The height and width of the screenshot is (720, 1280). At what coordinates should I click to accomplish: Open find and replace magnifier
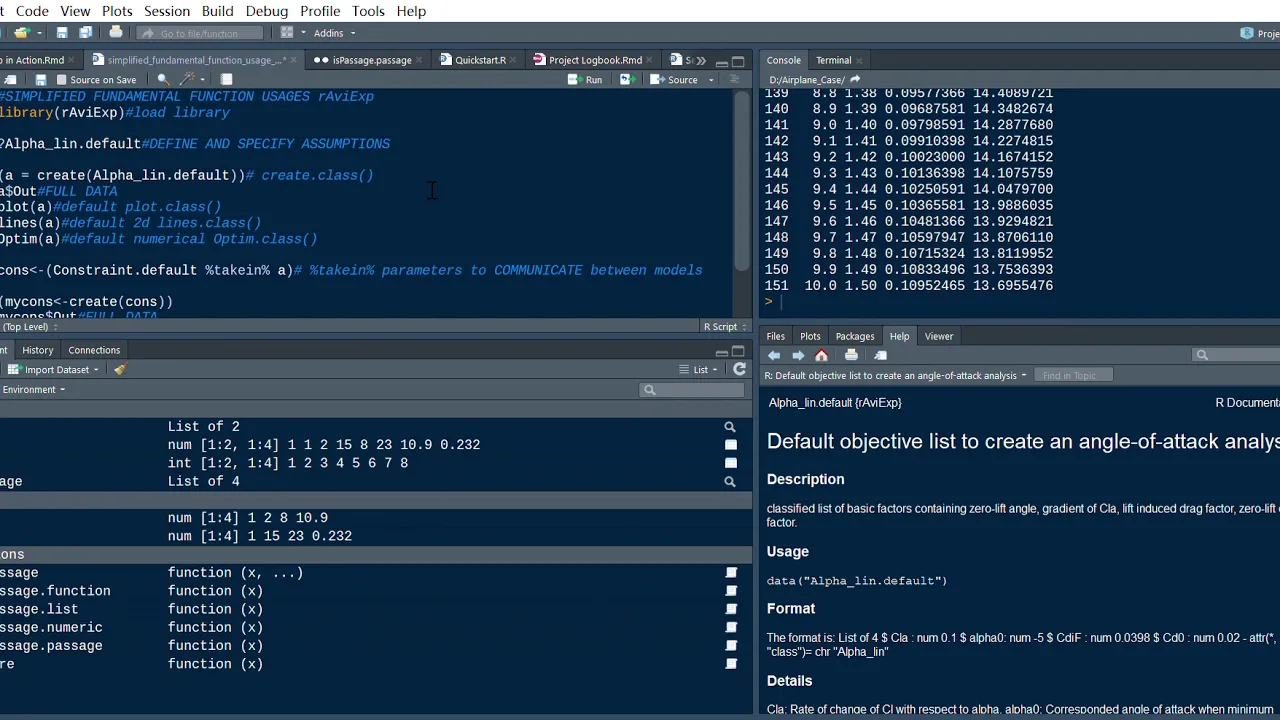pos(162,80)
